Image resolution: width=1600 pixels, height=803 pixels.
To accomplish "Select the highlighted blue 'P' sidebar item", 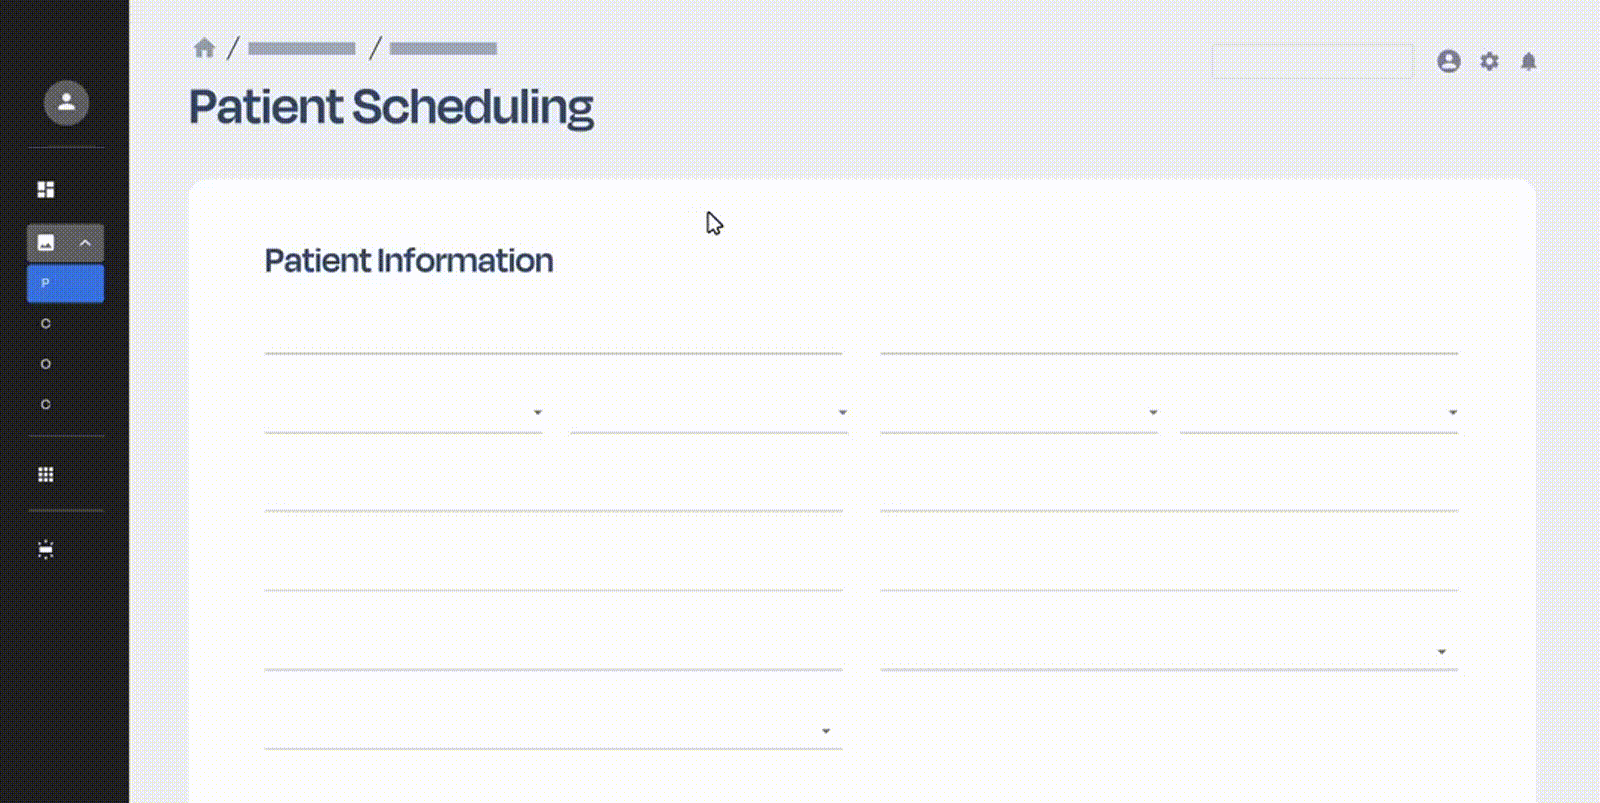I will click(x=65, y=284).
